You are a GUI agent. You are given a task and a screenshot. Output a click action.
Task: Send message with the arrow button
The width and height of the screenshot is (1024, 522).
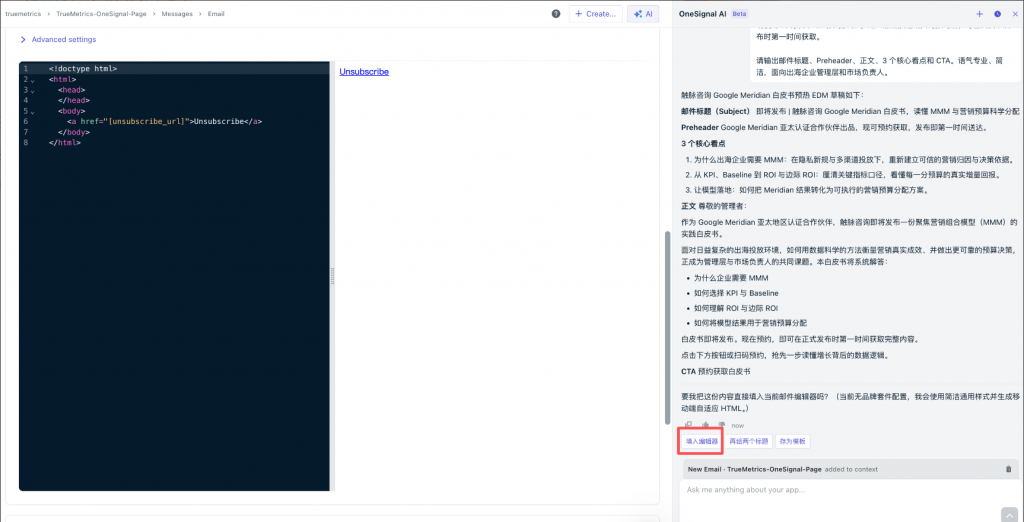[x=1008, y=514]
